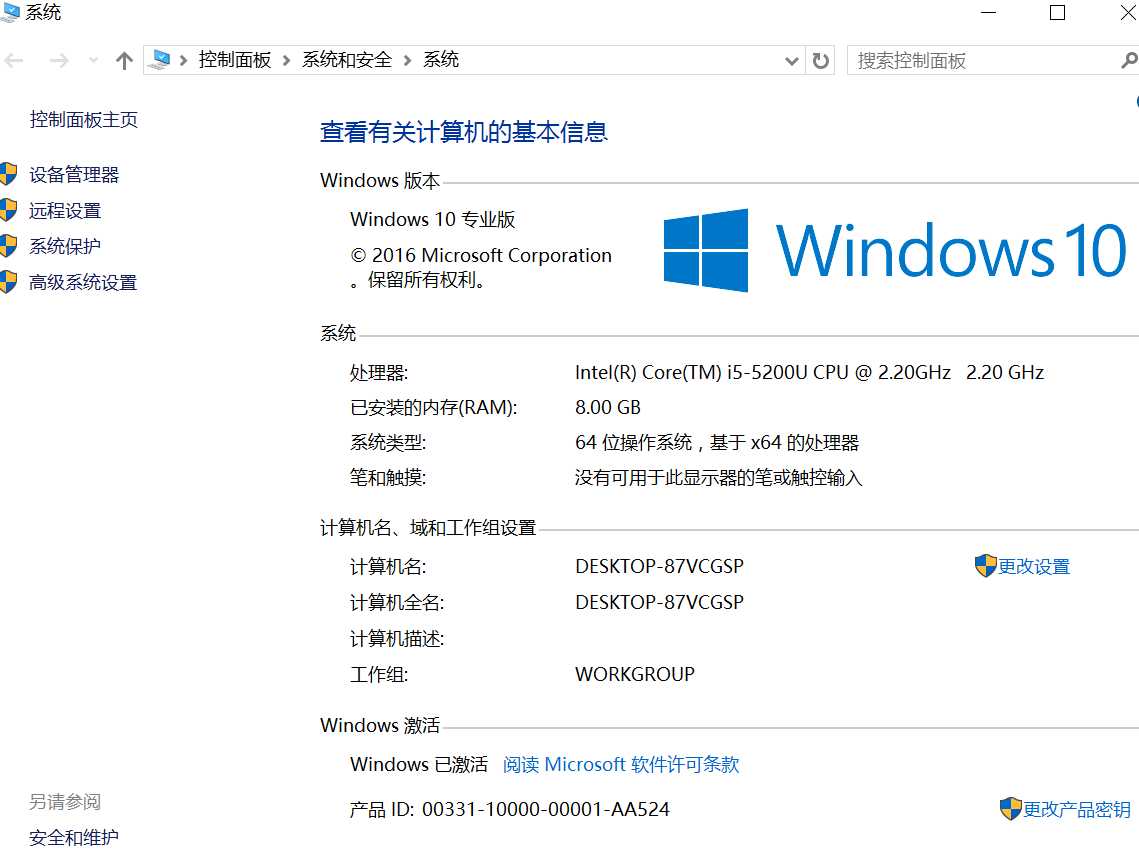Viewport: 1139px width, 866px height.
Task: Click the Windows 10 logo
Action: coord(895,251)
